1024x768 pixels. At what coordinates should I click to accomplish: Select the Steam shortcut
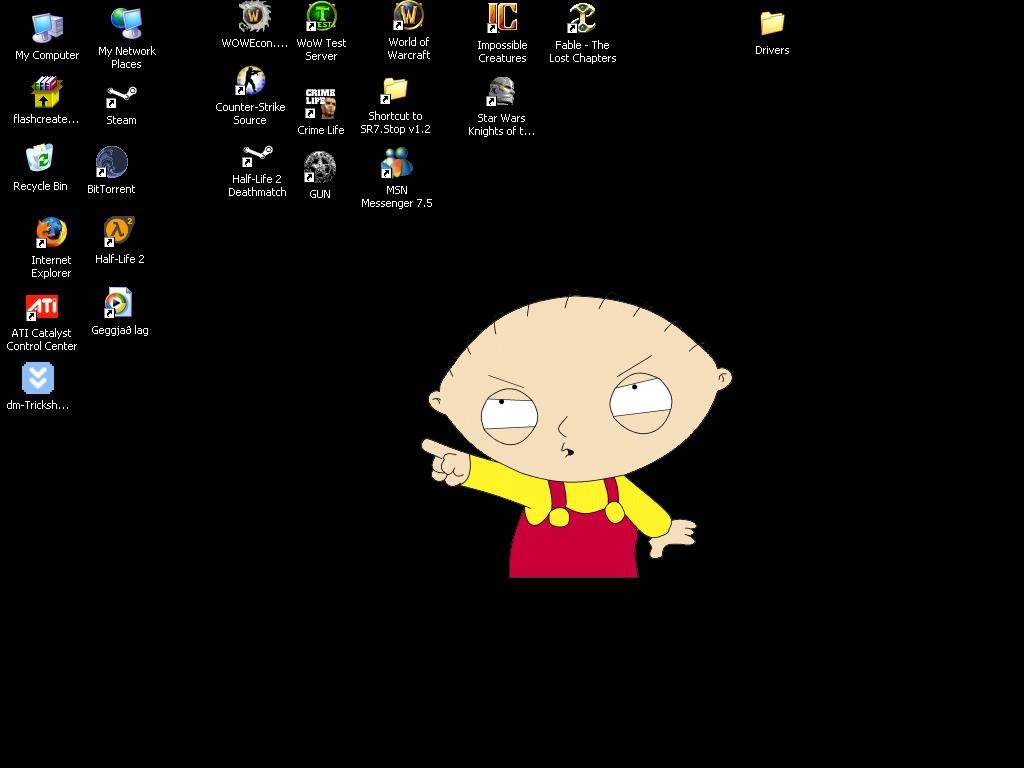tap(121, 97)
